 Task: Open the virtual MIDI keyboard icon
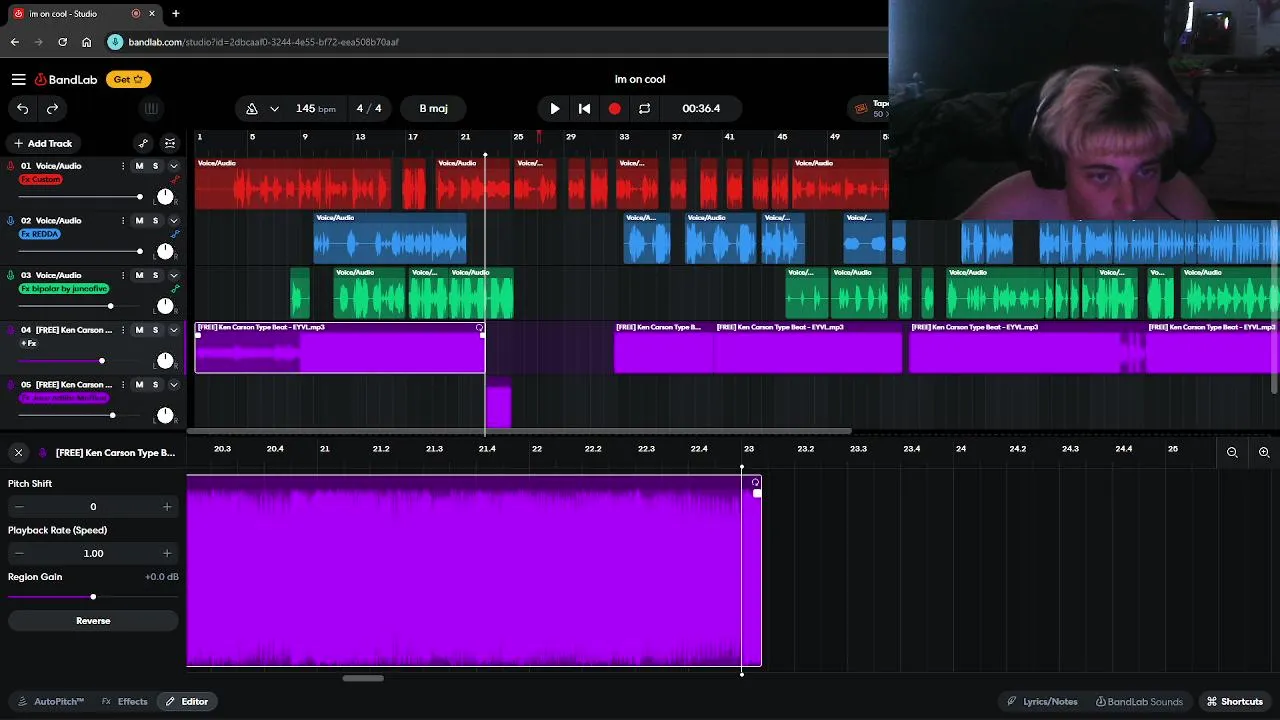[x=151, y=108]
